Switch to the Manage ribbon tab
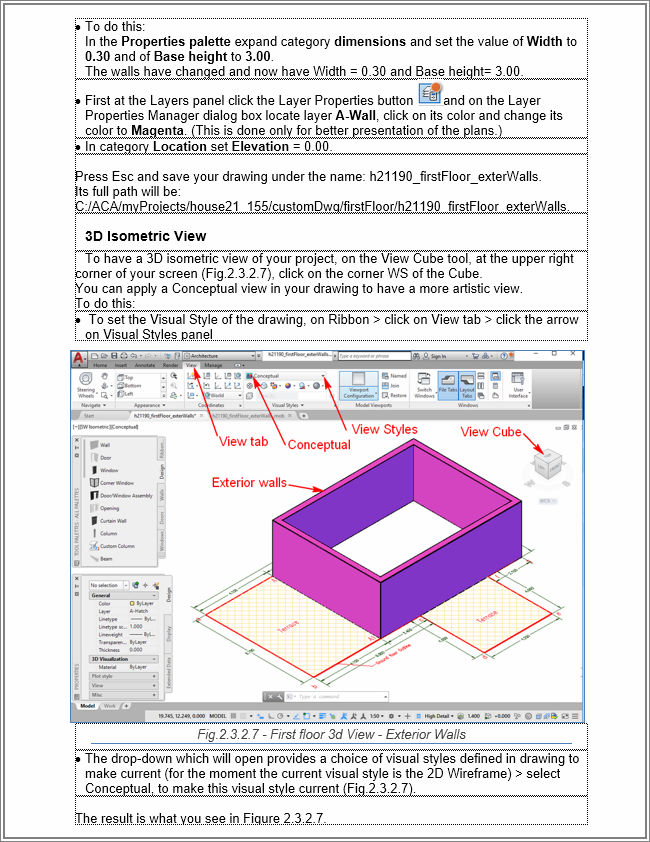The width and height of the screenshot is (650, 842). coord(213,365)
